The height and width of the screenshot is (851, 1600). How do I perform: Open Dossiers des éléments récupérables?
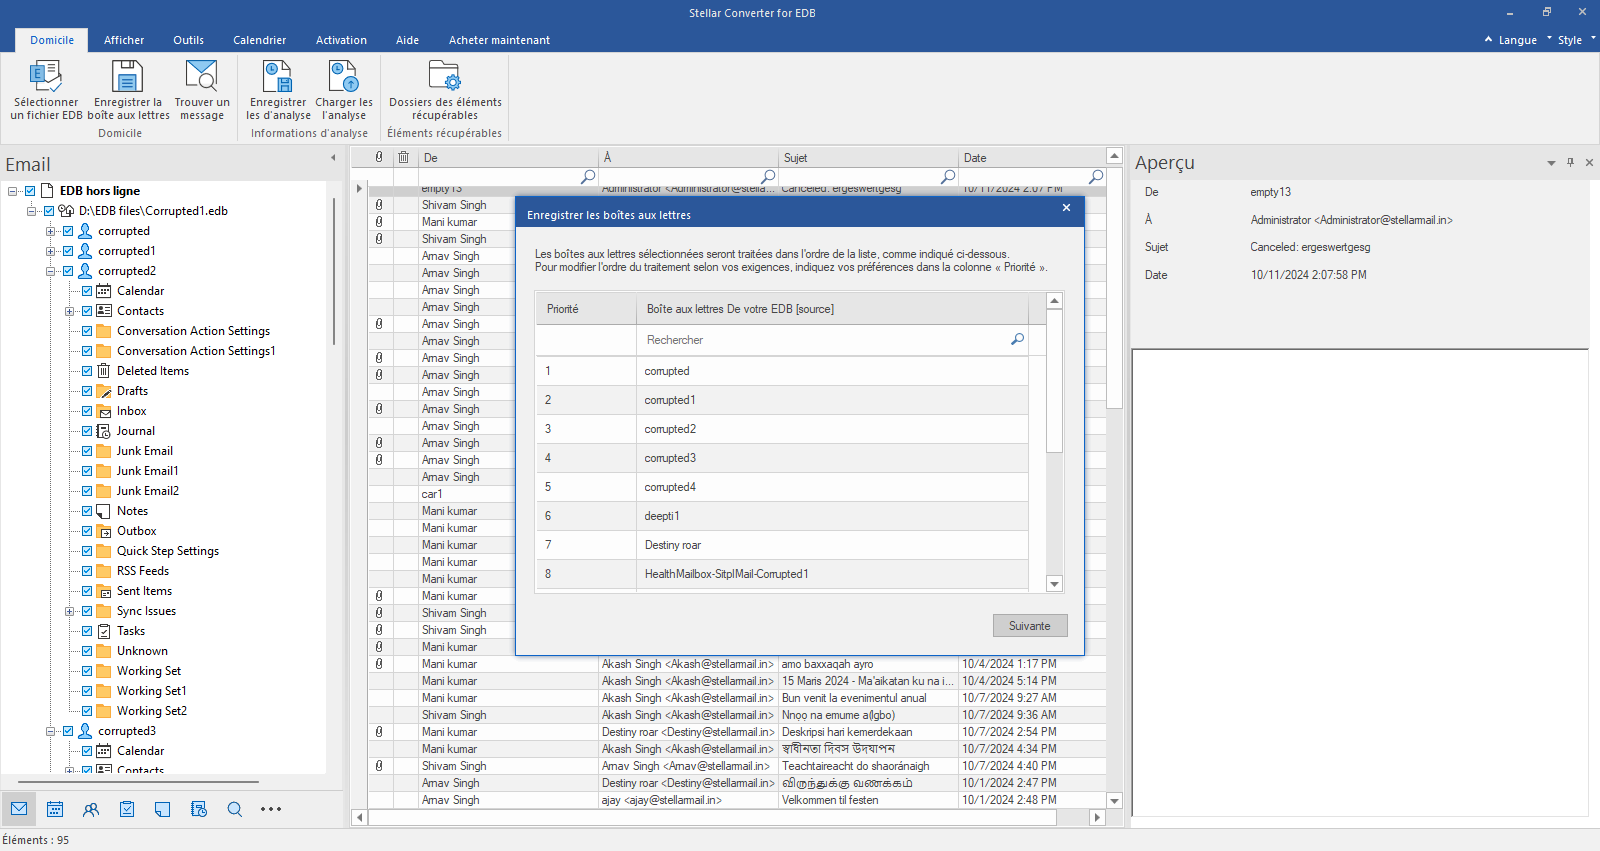[x=444, y=78]
